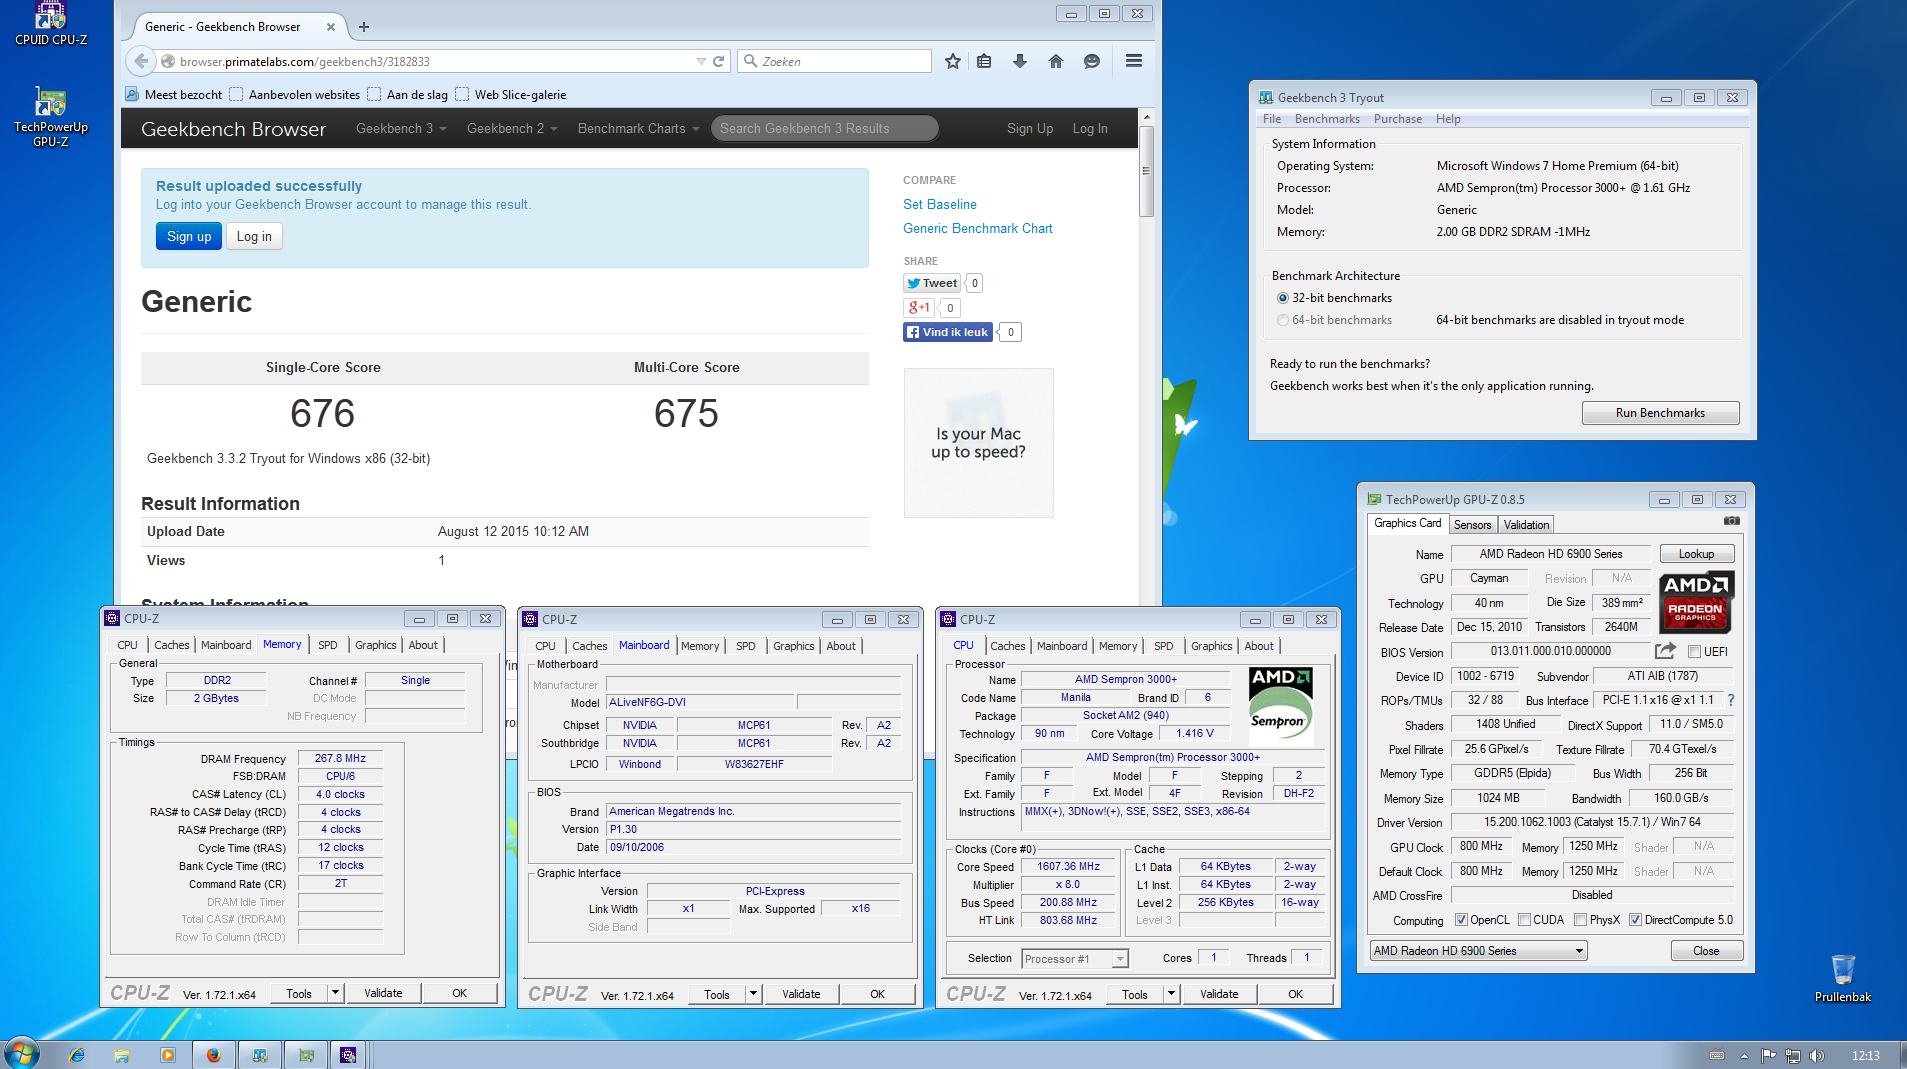Open the Benchmarks menu in Geekbench 3 Tryout

[1327, 119]
